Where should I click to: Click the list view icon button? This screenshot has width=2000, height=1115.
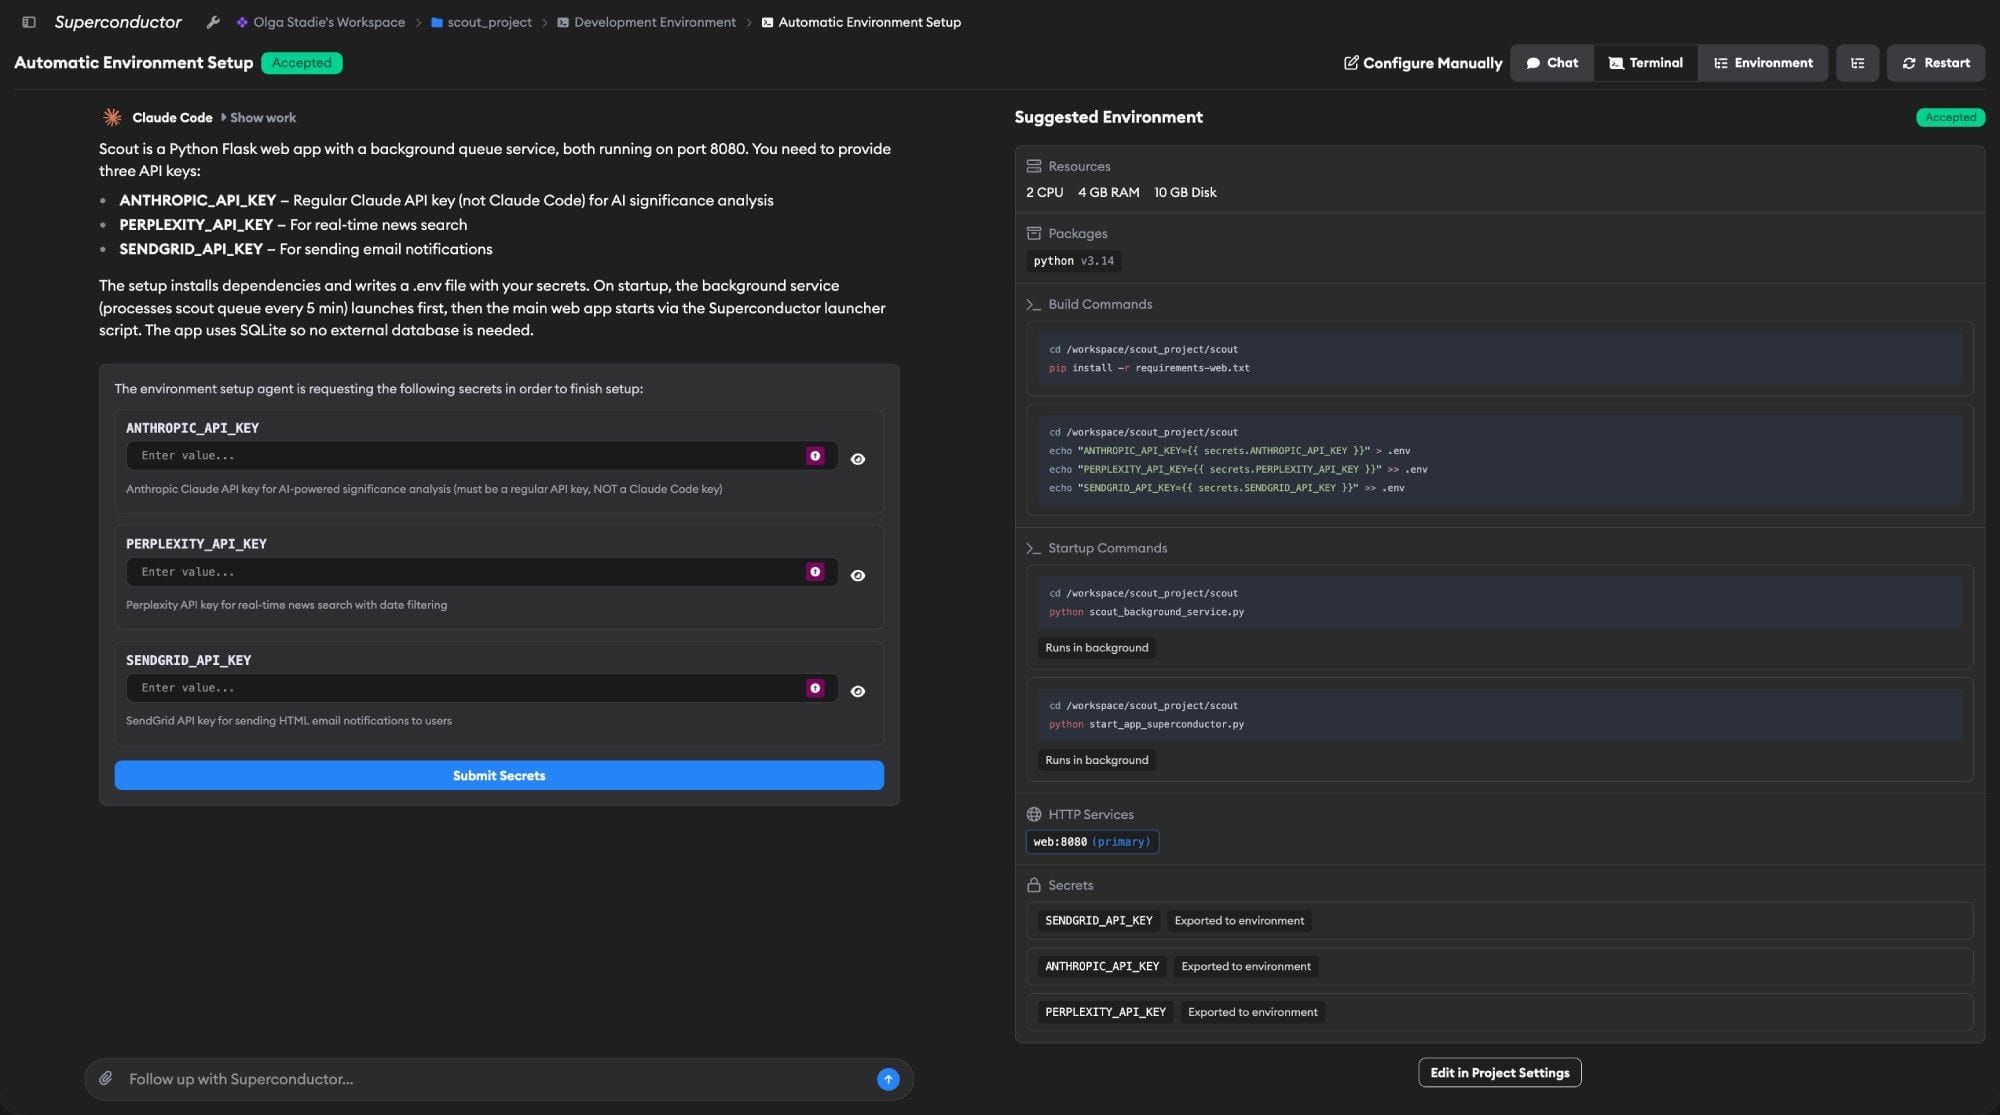pos(1857,63)
